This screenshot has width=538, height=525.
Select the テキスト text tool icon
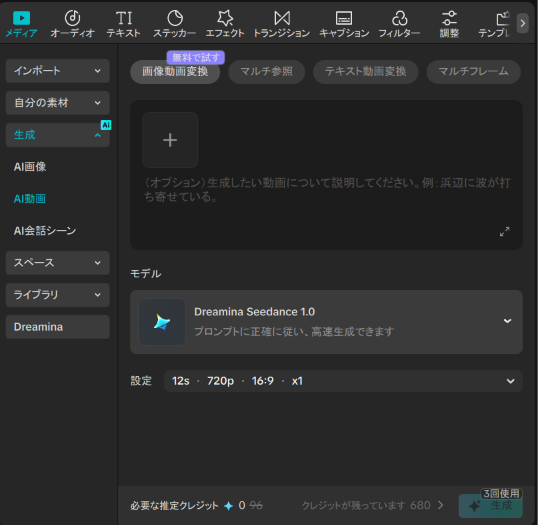pos(124,18)
